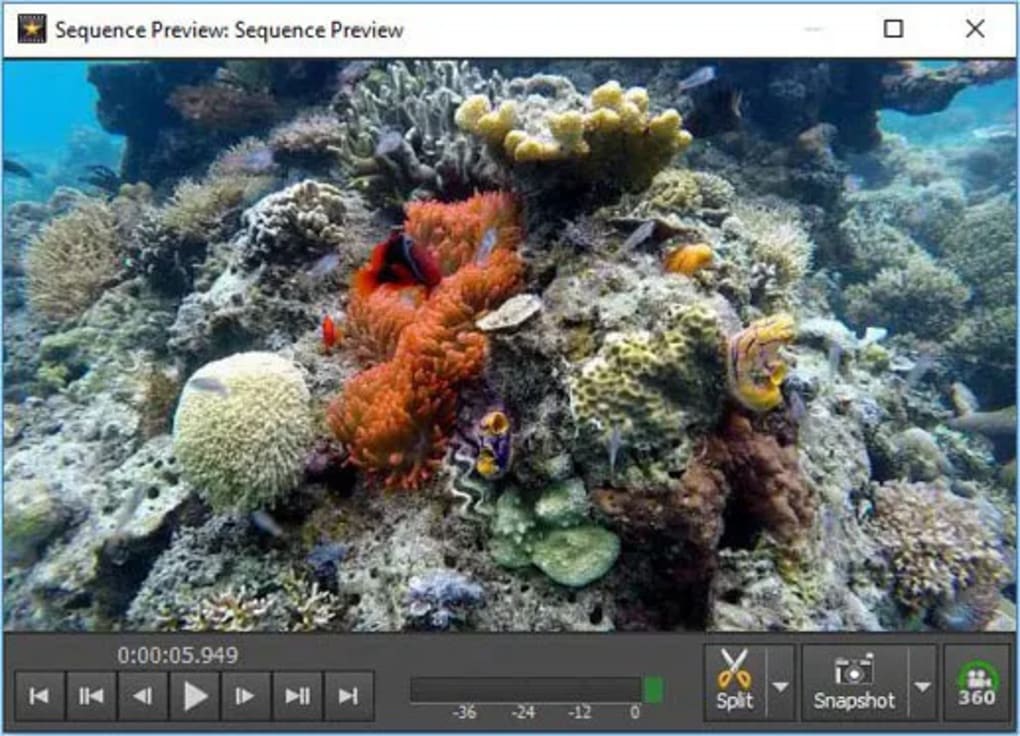
Task: Close the Sequence Preview window
Action: click(975, 29)
